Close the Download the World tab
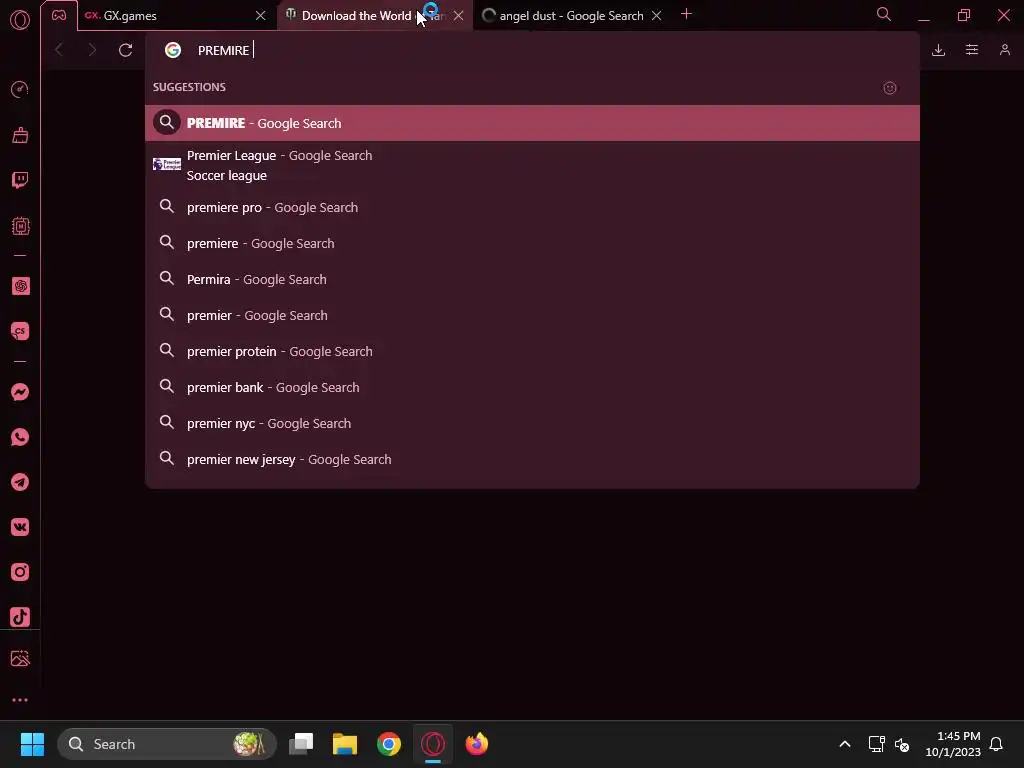Screen dimensions: 1024x768 click(x=458, y=16)
